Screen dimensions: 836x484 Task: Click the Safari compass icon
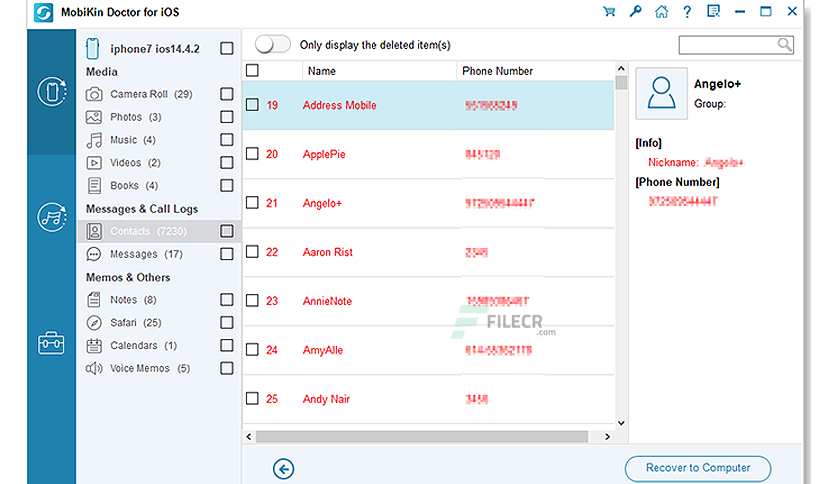click(94, 322)
